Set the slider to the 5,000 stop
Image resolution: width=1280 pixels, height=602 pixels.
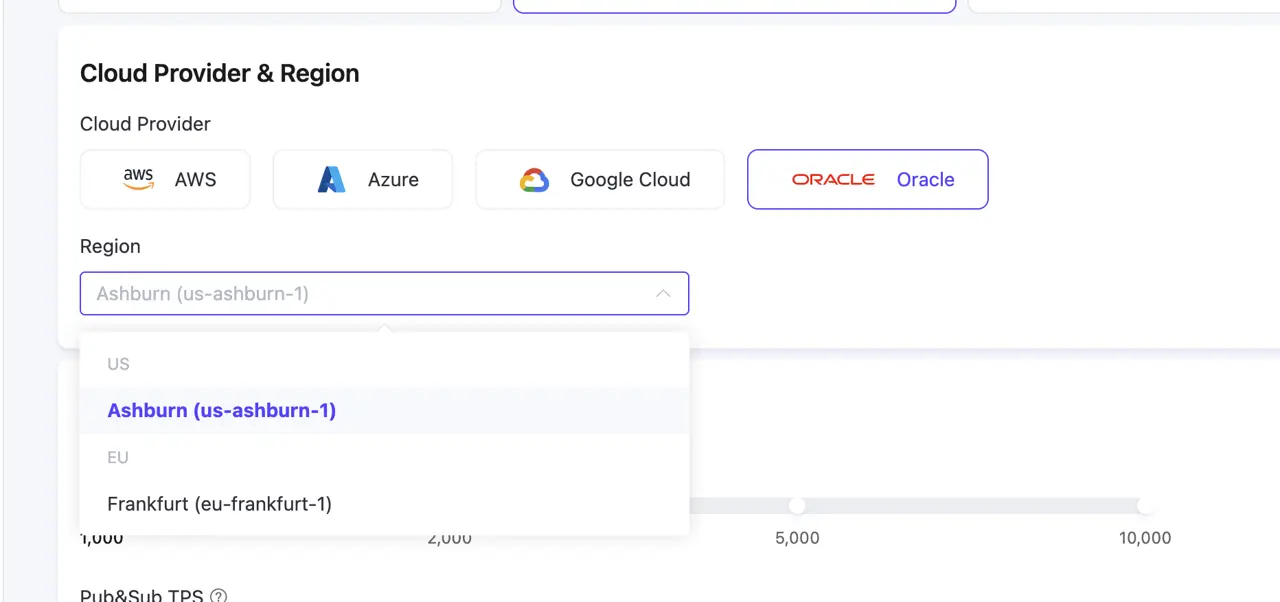pos(797,506)
